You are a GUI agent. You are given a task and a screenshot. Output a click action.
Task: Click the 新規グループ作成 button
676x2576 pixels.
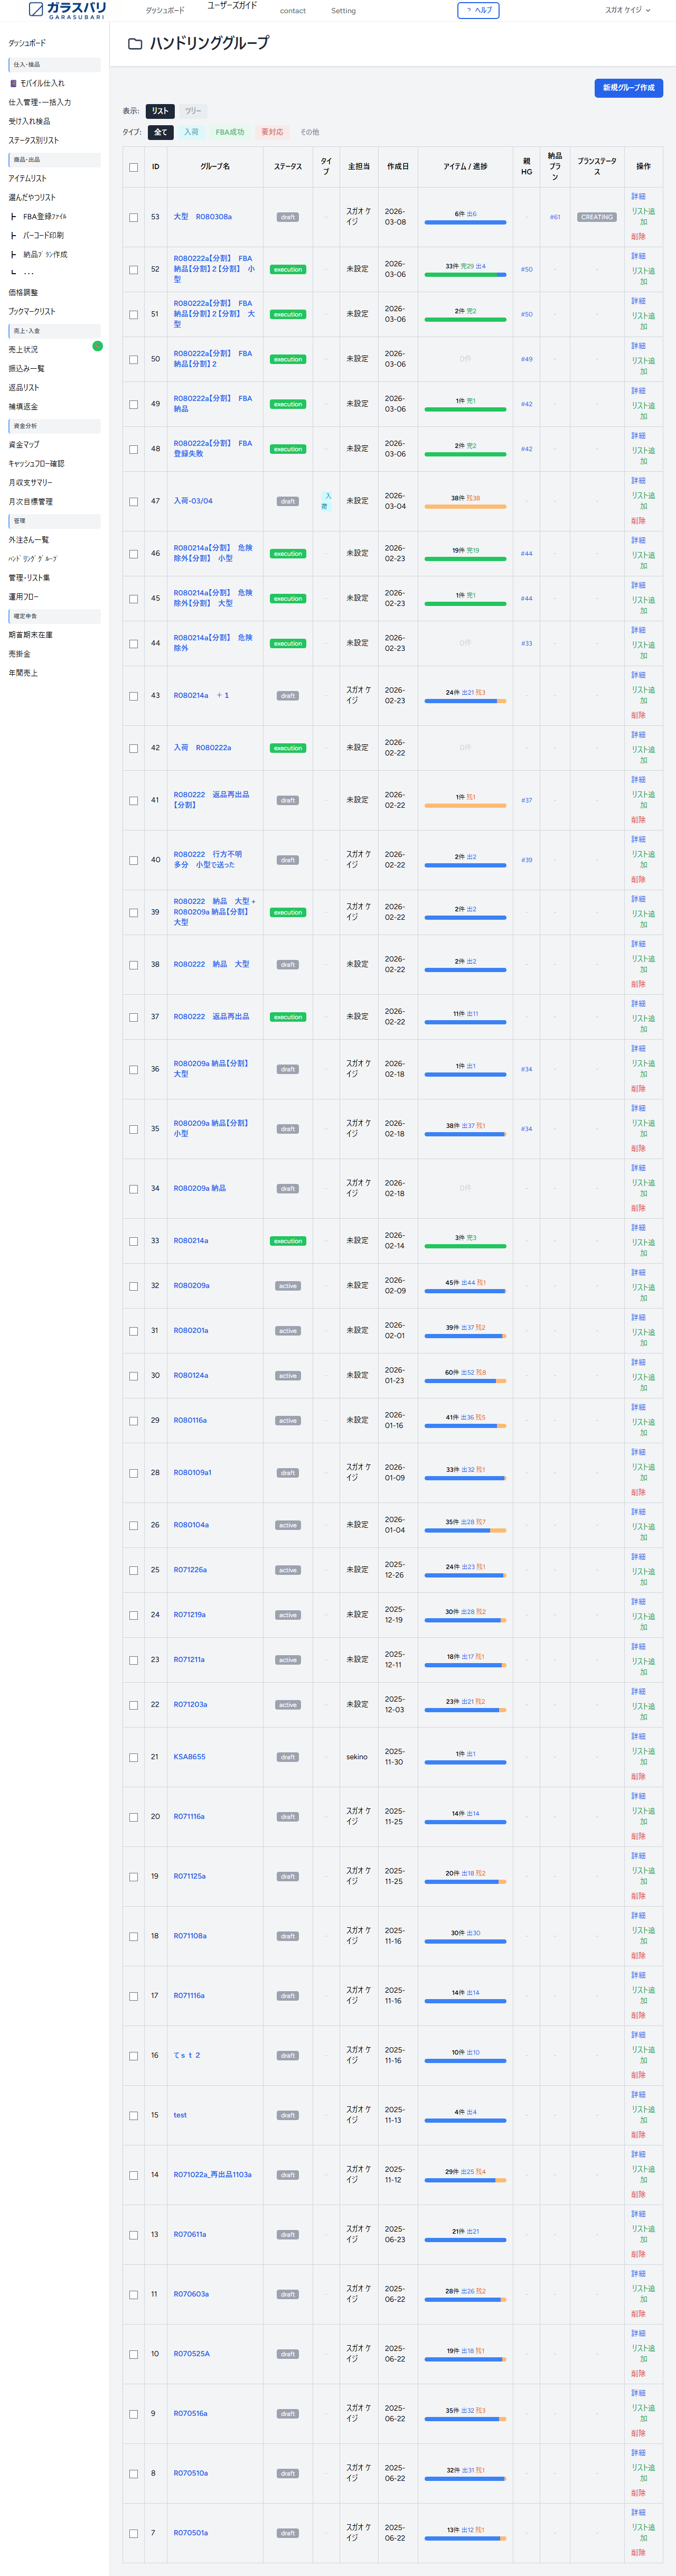click(628, 88)
